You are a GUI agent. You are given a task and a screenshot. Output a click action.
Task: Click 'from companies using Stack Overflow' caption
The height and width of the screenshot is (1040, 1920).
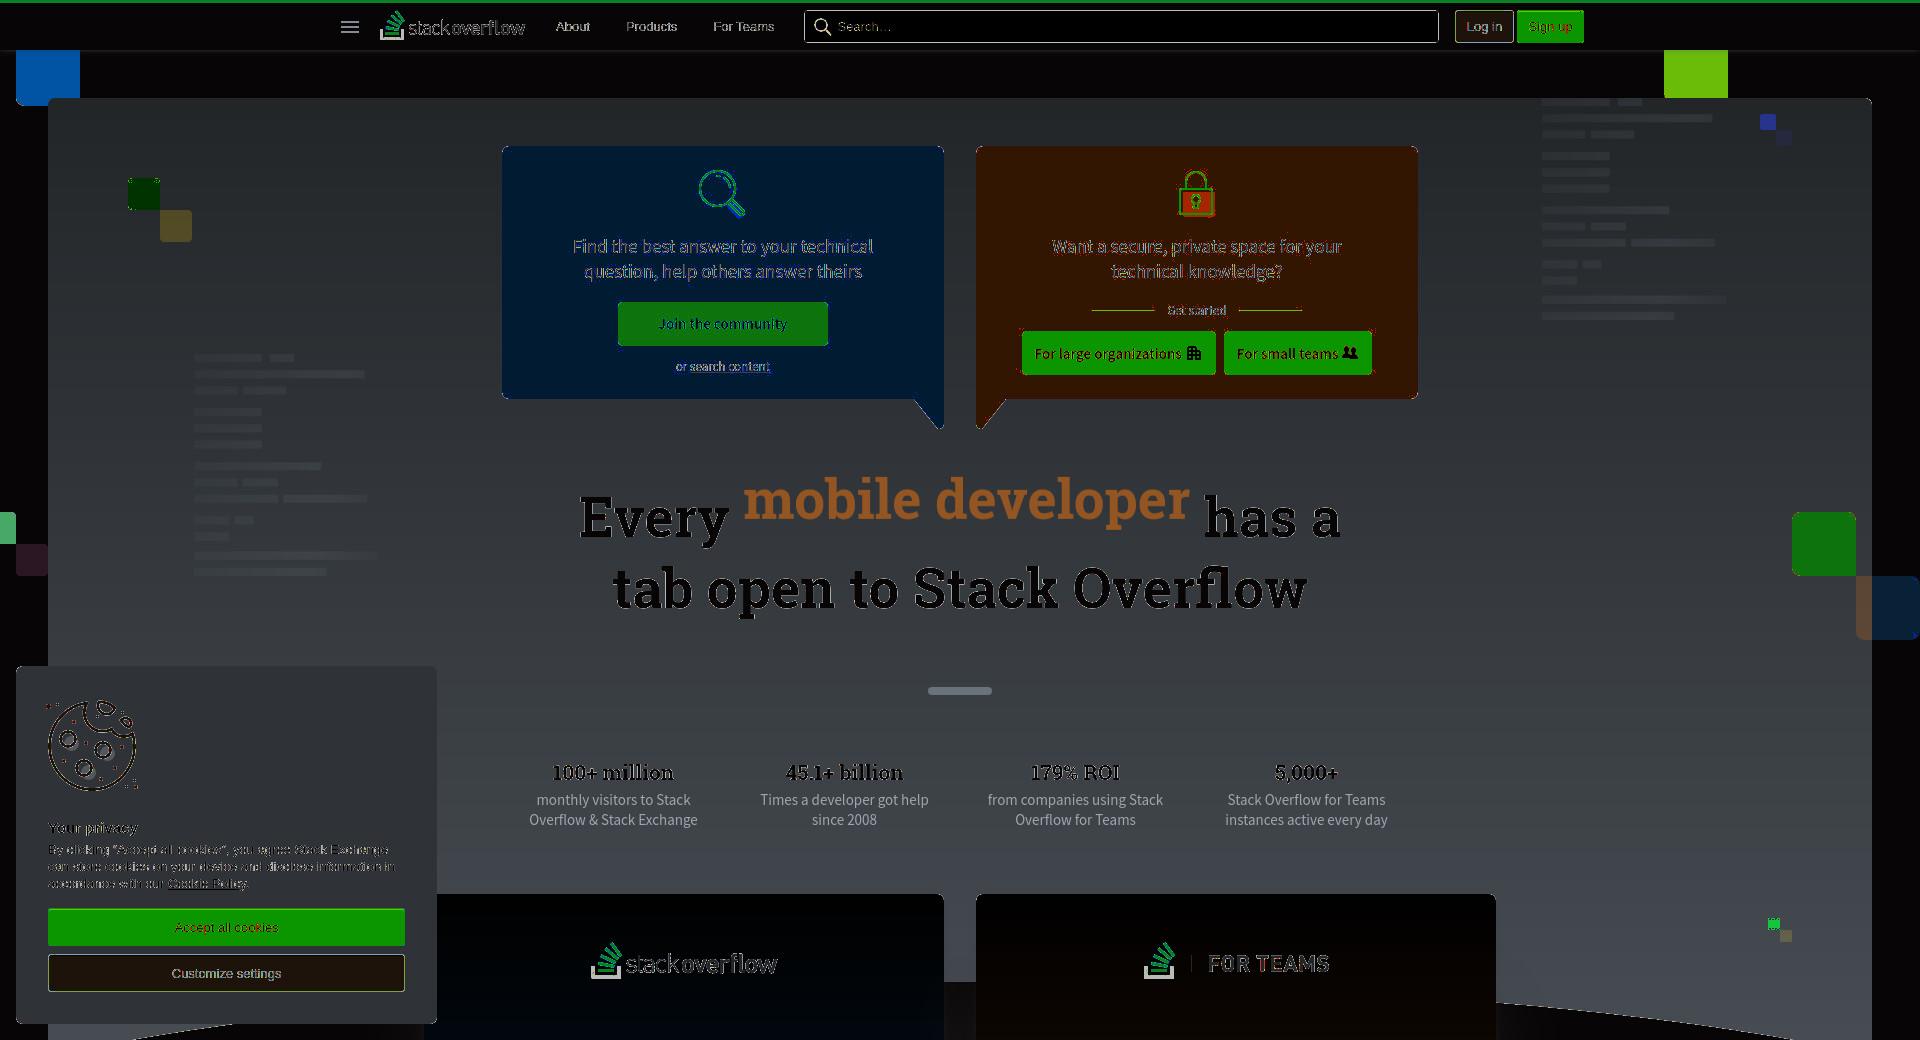tap(1075, 810)
